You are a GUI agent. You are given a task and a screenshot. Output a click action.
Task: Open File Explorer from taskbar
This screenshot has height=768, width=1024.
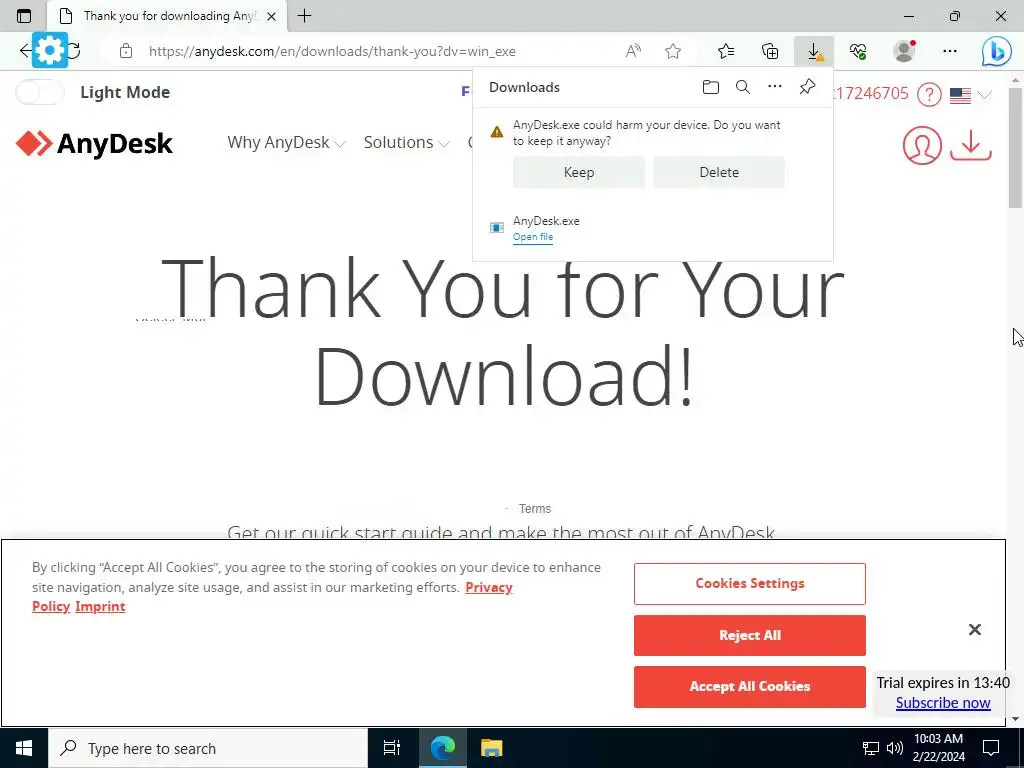point(491,748)
